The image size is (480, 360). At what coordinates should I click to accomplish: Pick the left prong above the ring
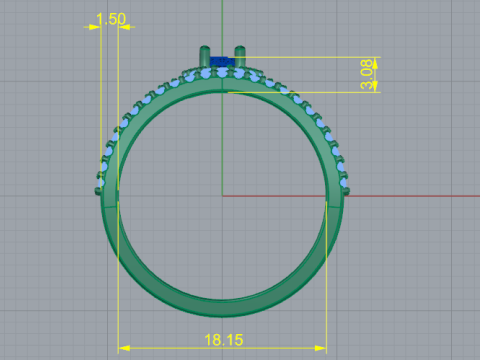(x=205, y=56)
